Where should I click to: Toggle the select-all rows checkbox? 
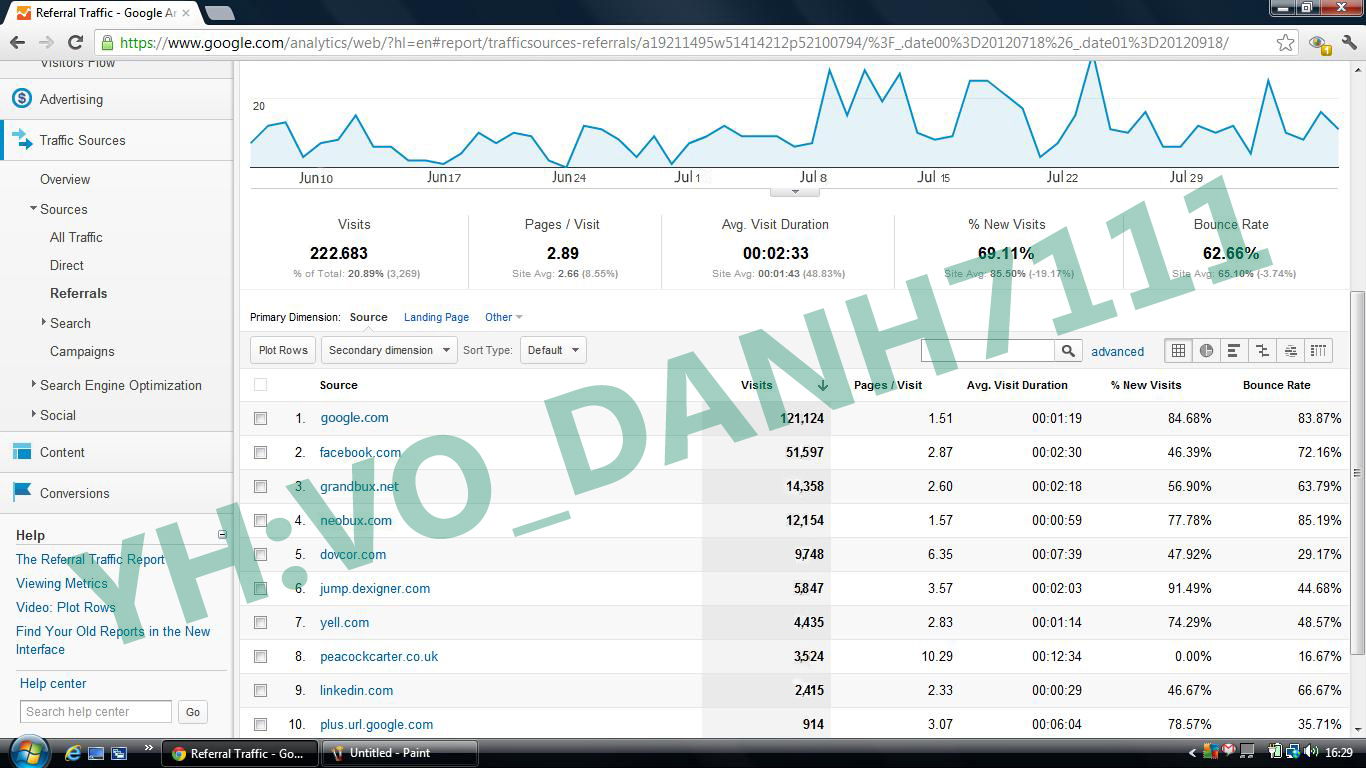[x=260, y=385]
